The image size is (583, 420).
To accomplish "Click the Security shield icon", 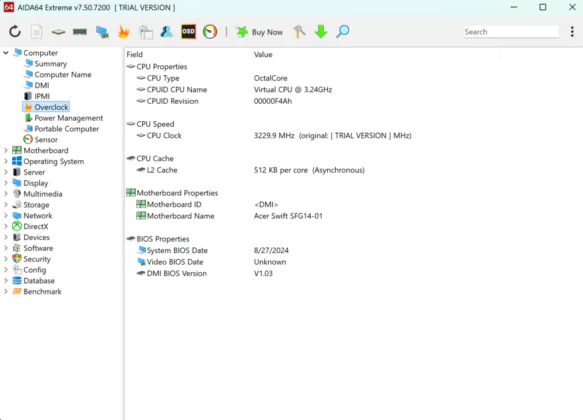I will 17,258.
